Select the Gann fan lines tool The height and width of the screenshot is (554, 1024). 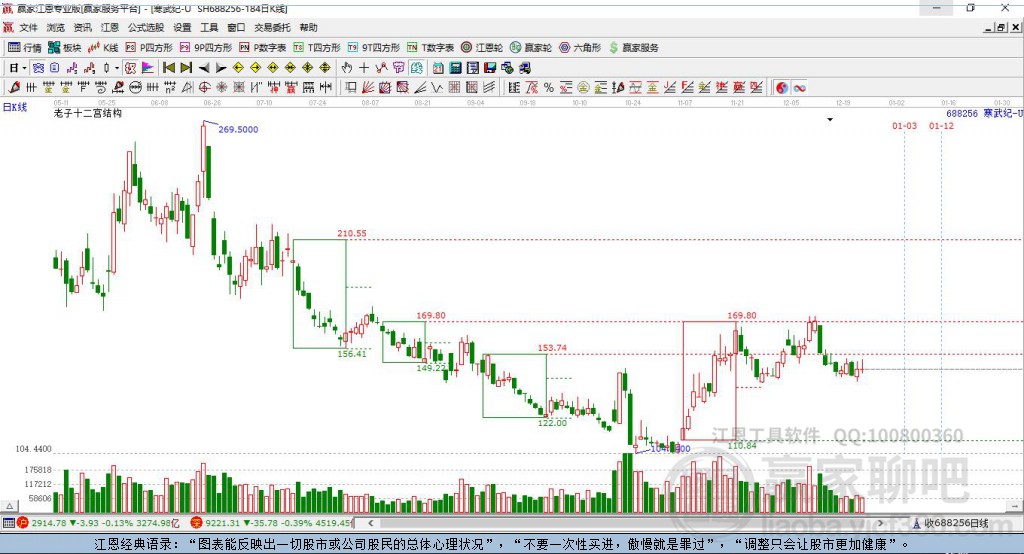368,88
